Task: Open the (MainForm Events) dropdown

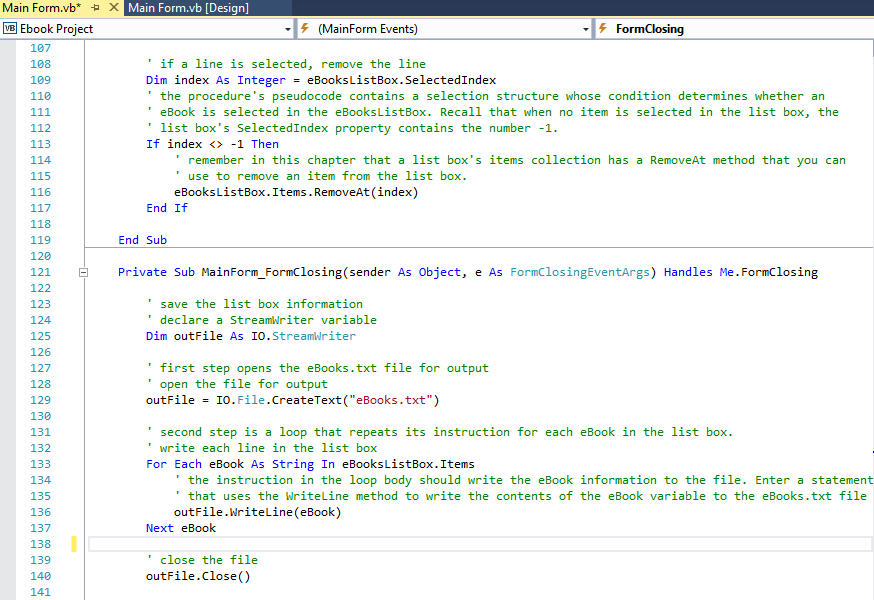Action: click(585, 29)
